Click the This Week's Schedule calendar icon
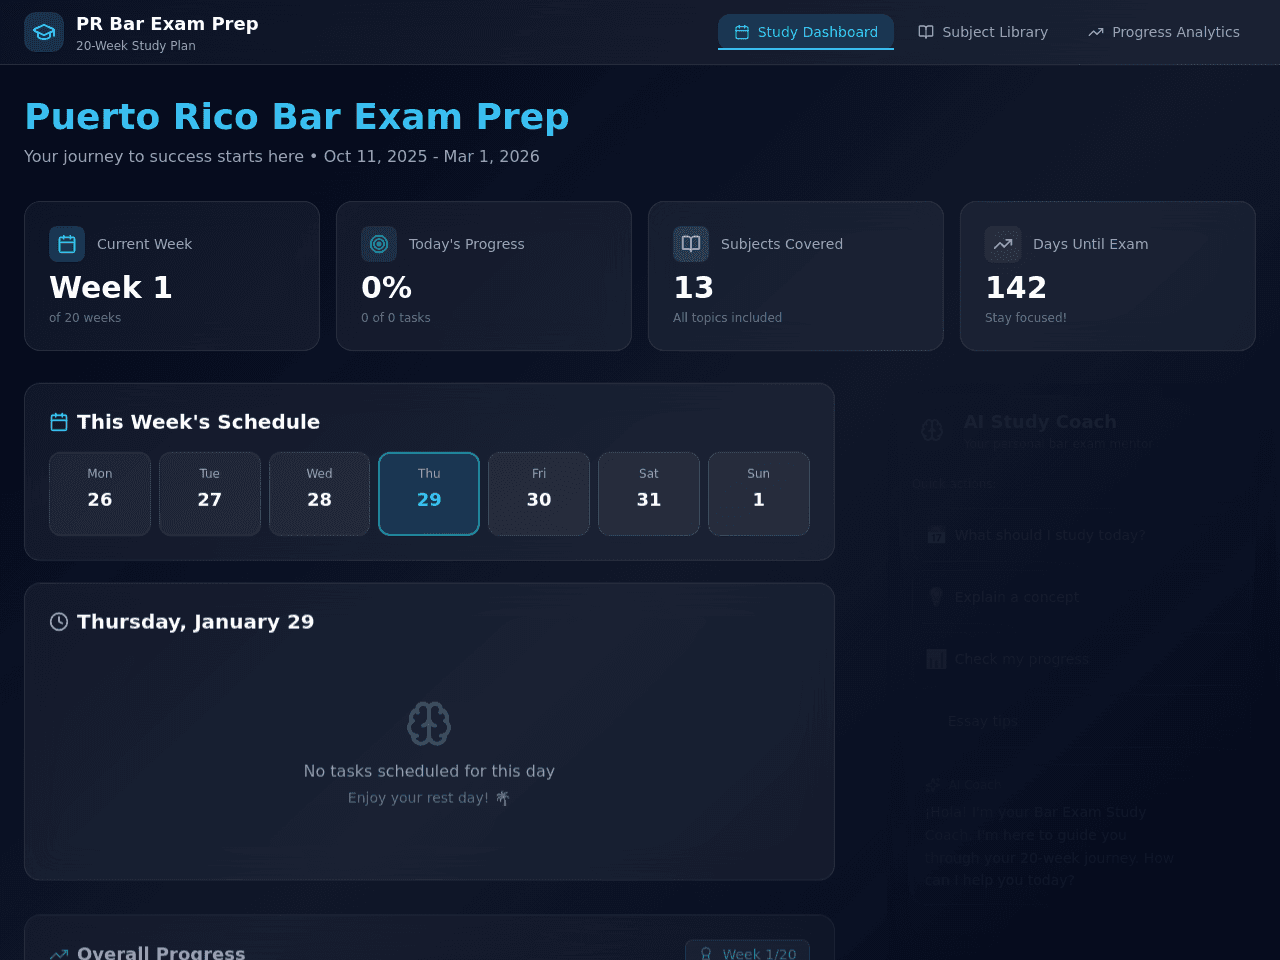The height and width of the screenshot is (960, 1280). (59, 422)
